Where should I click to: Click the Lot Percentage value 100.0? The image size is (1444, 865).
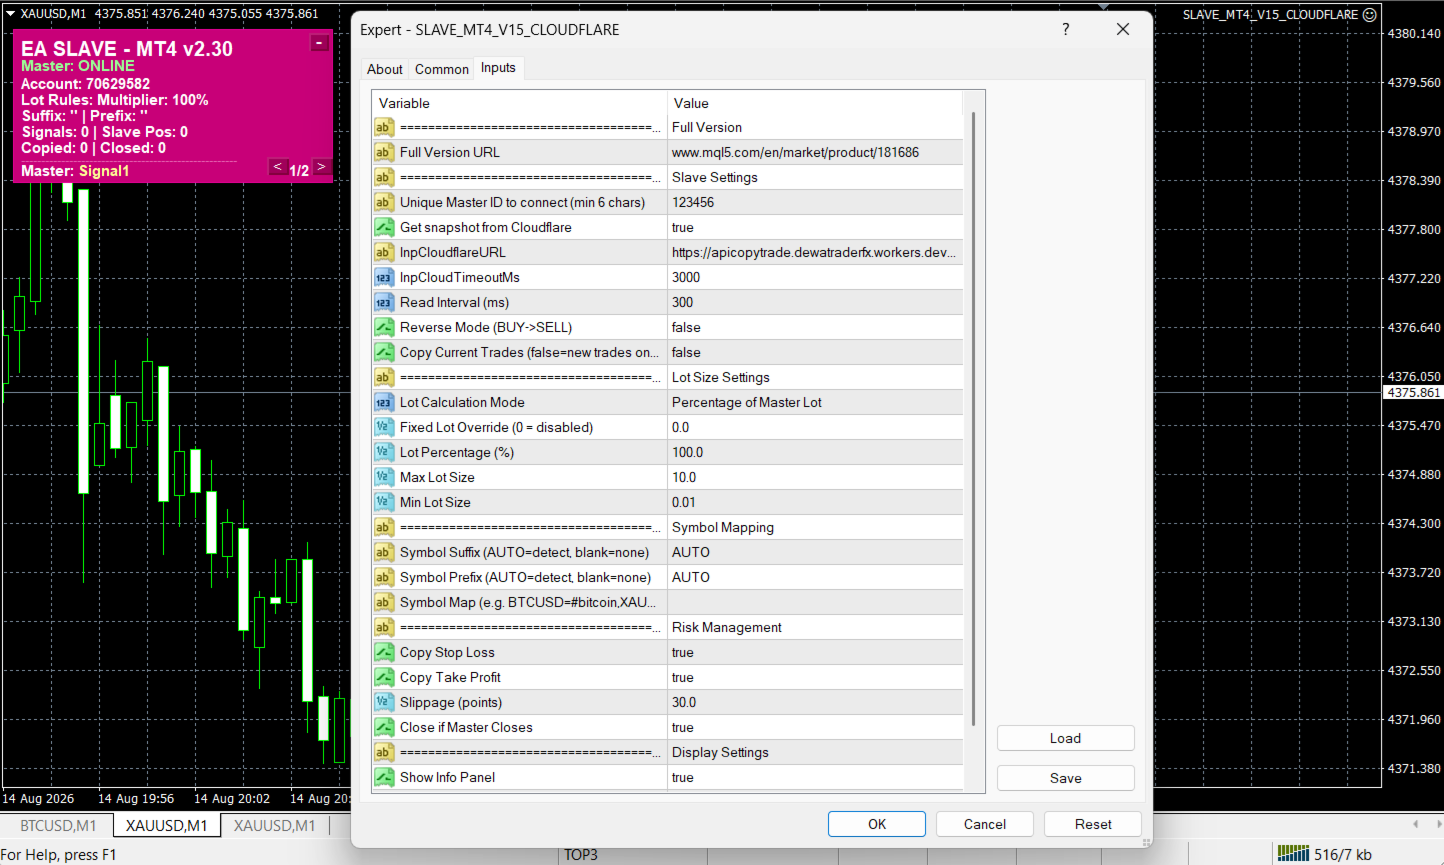point(815,452)
